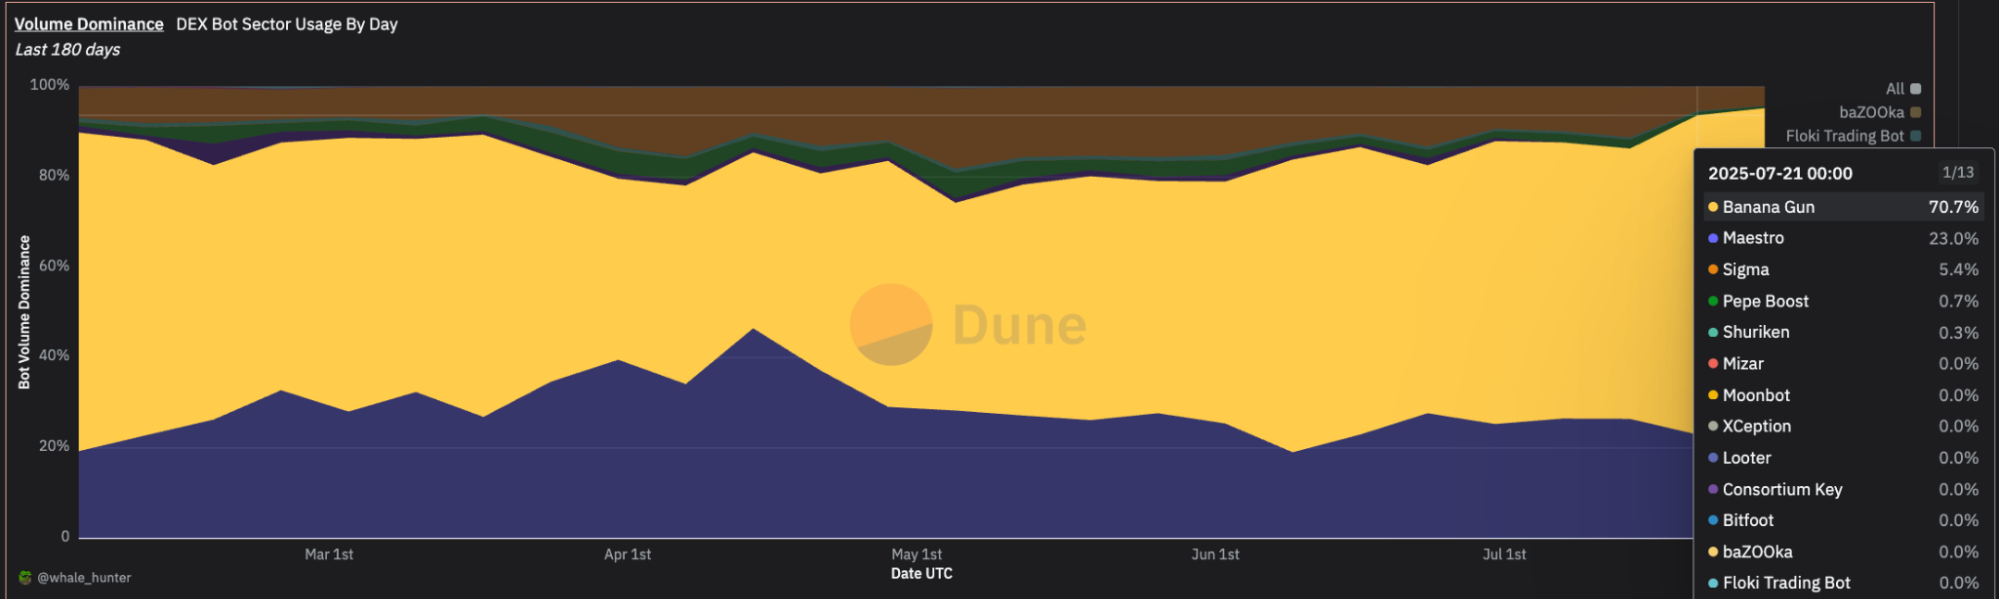The image size is (1999, 600).
Task: Click the 5.4% Sigma value
Action: point(1958,270)
